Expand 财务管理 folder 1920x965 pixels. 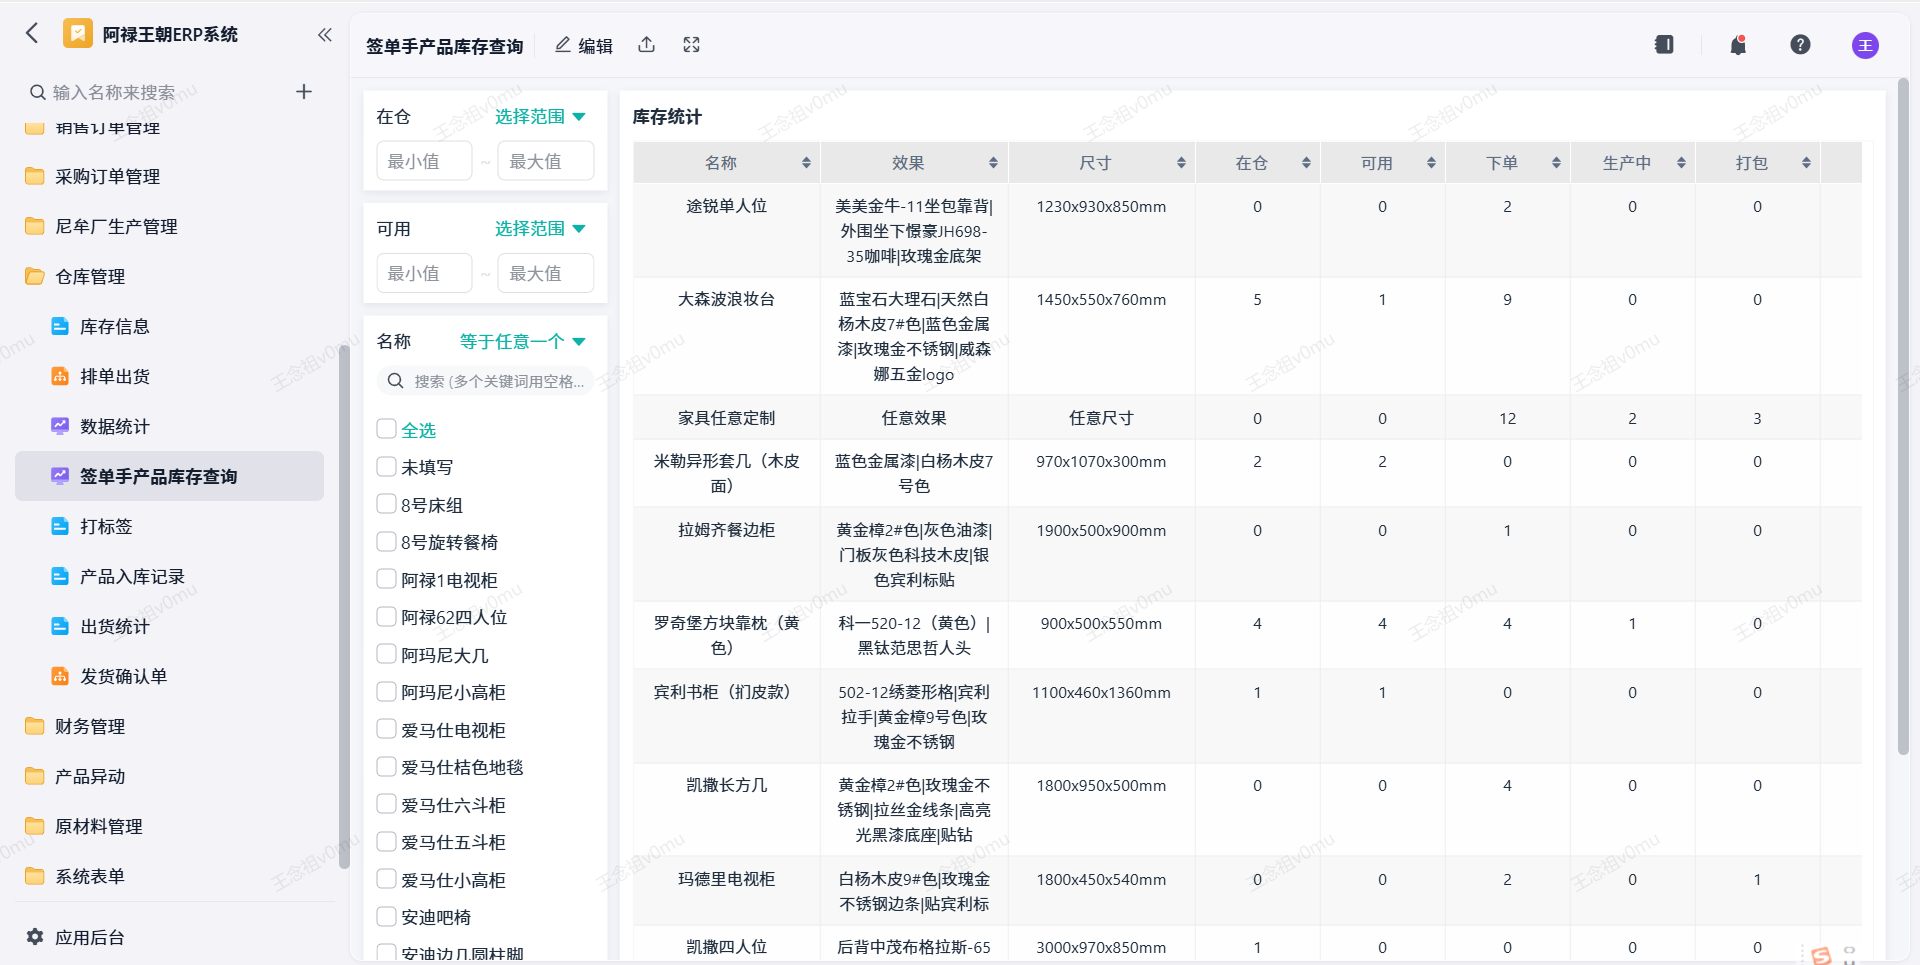tap(169, 727)
